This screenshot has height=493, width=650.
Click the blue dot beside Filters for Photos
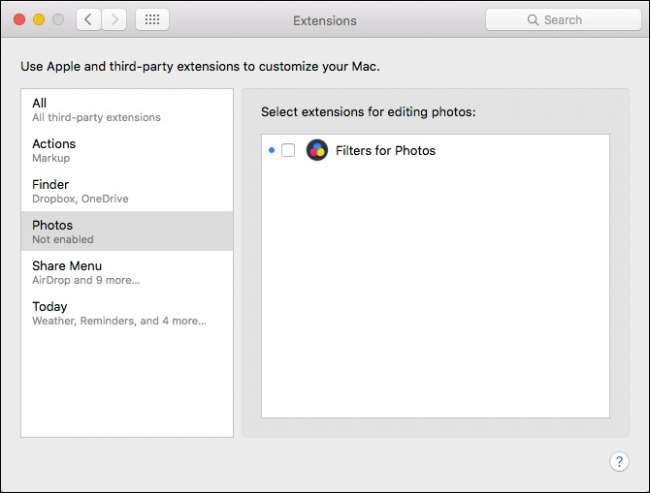click(x=272, y=151)
